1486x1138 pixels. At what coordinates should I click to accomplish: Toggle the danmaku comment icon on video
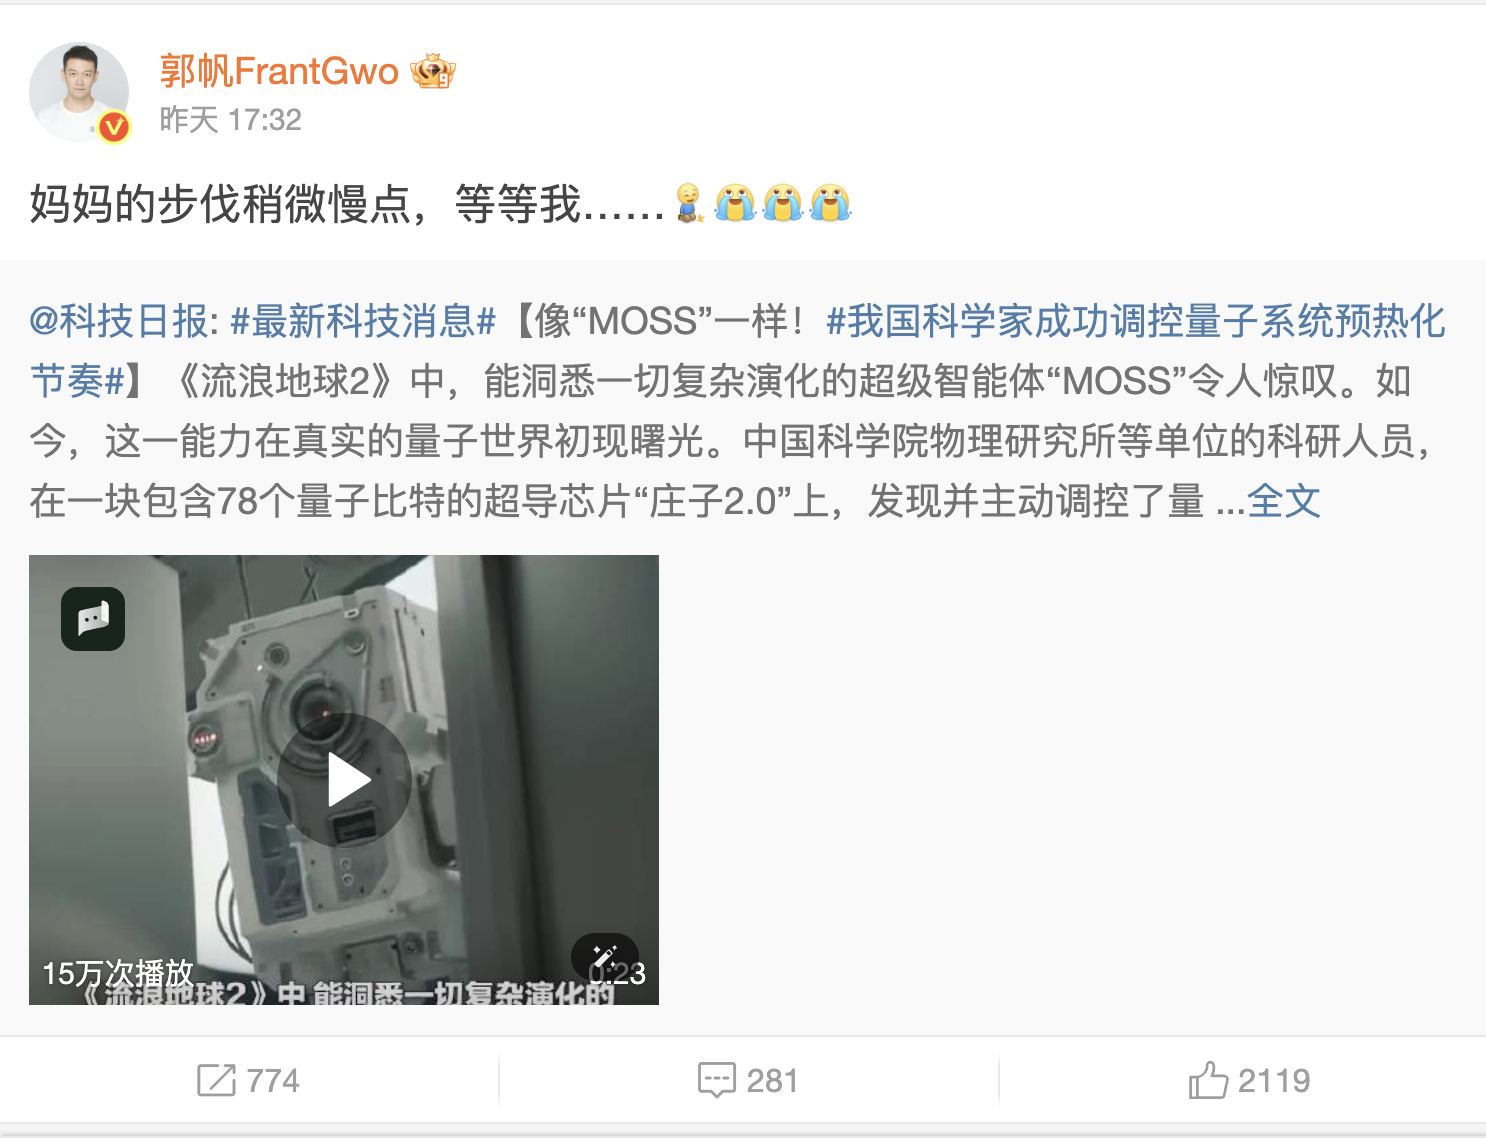[93, 619]
